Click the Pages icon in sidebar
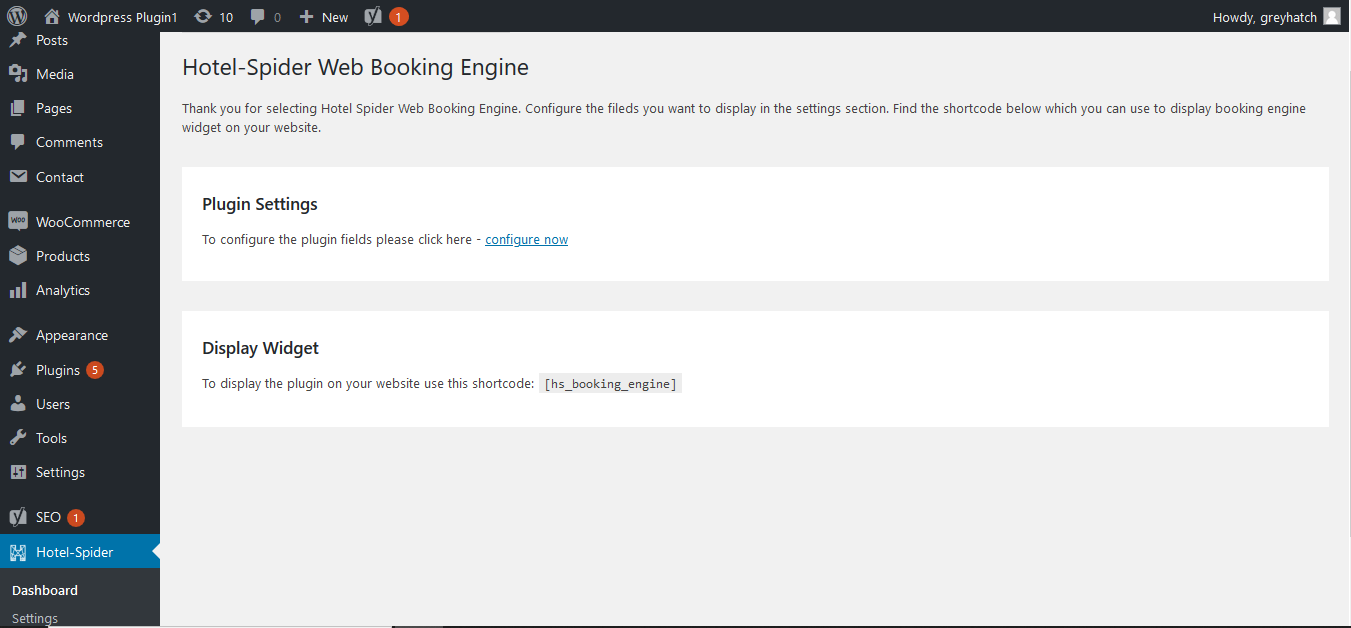Image resolution: width=1351 pixels, height=628 pixels. (x=17, y=108)
